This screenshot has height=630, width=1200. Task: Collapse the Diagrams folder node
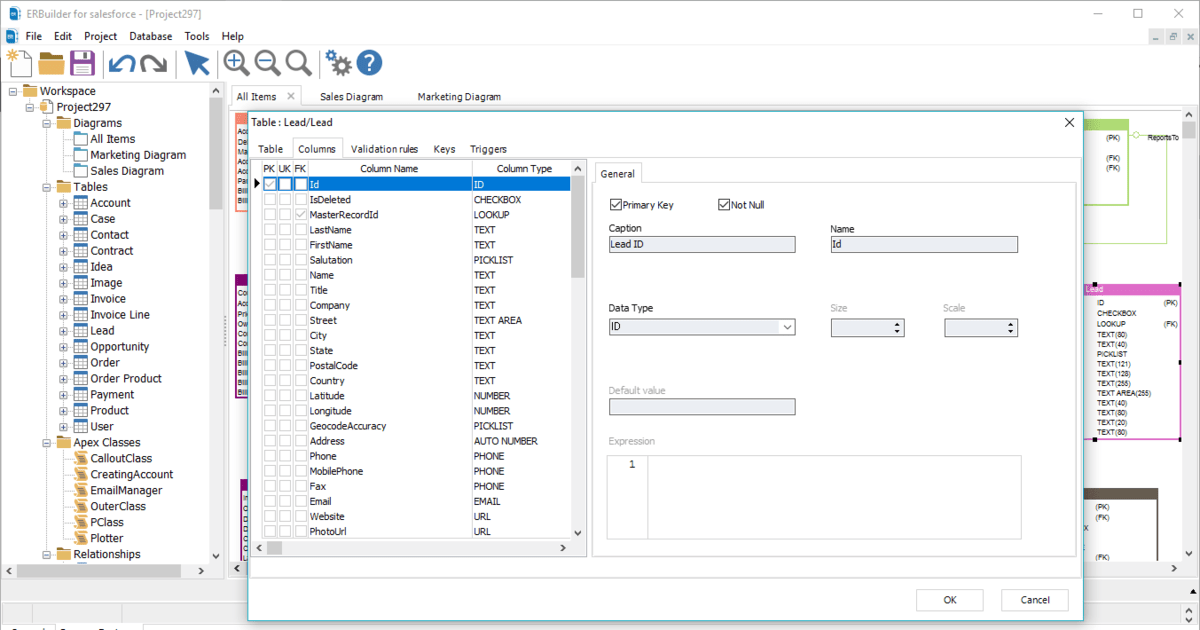[x=47, y=123]
